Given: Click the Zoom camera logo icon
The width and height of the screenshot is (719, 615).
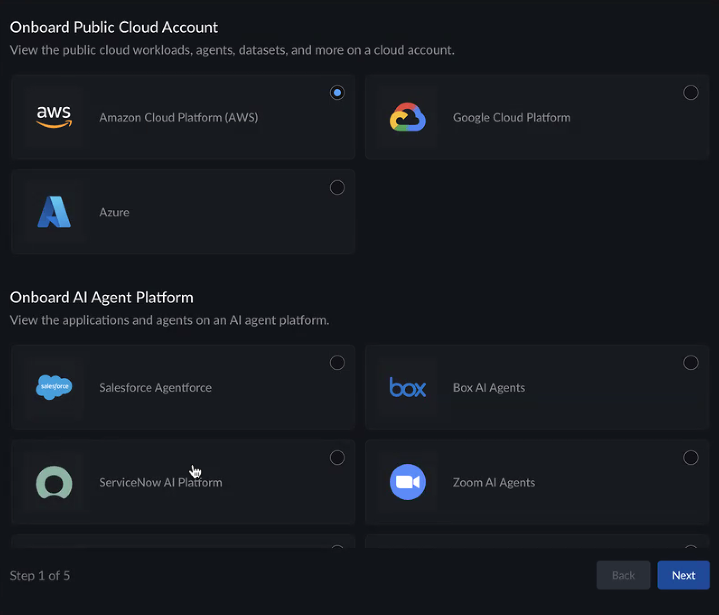Looking at the screenshot, I should point(408,482).
